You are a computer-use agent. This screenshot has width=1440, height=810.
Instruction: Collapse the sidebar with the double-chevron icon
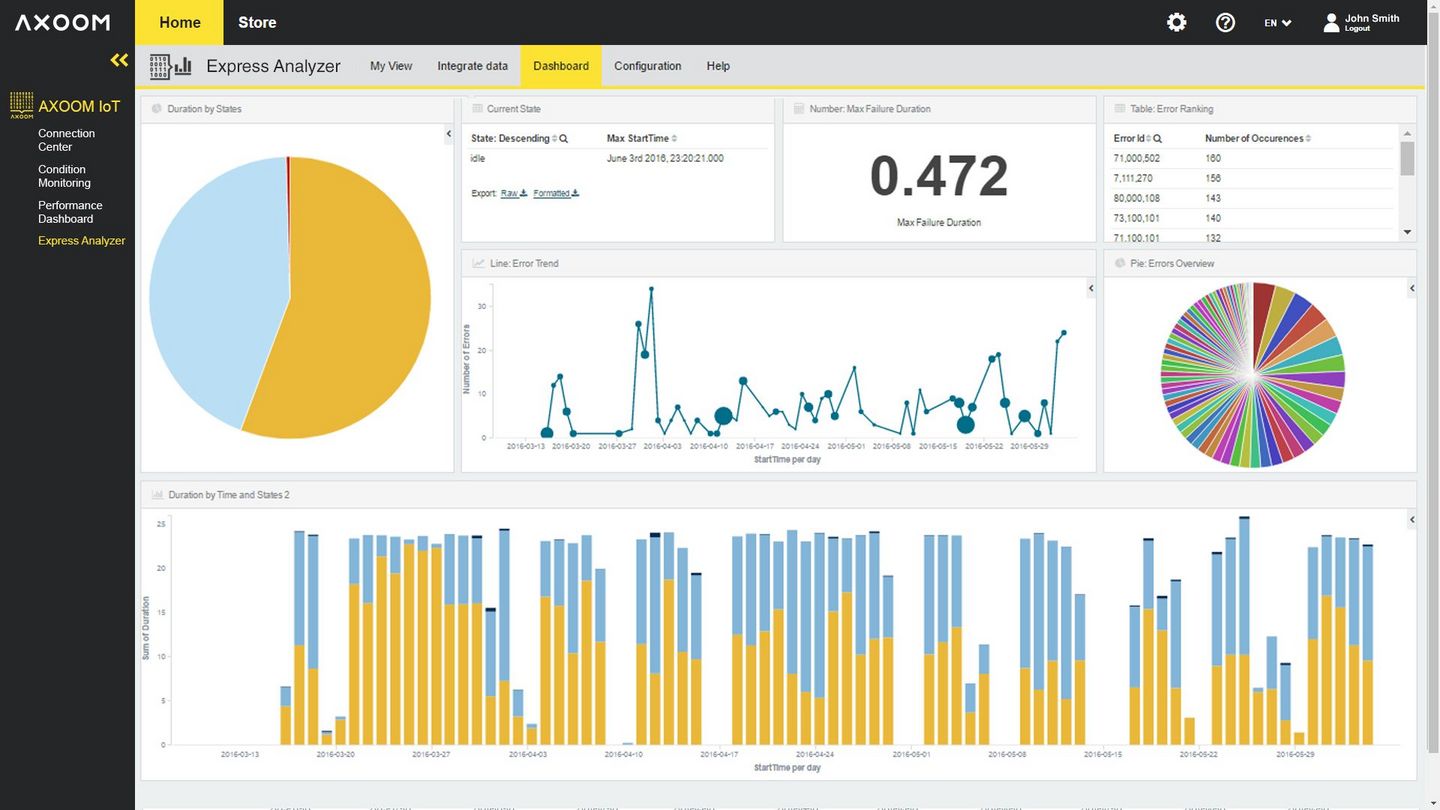pos(119,60)
